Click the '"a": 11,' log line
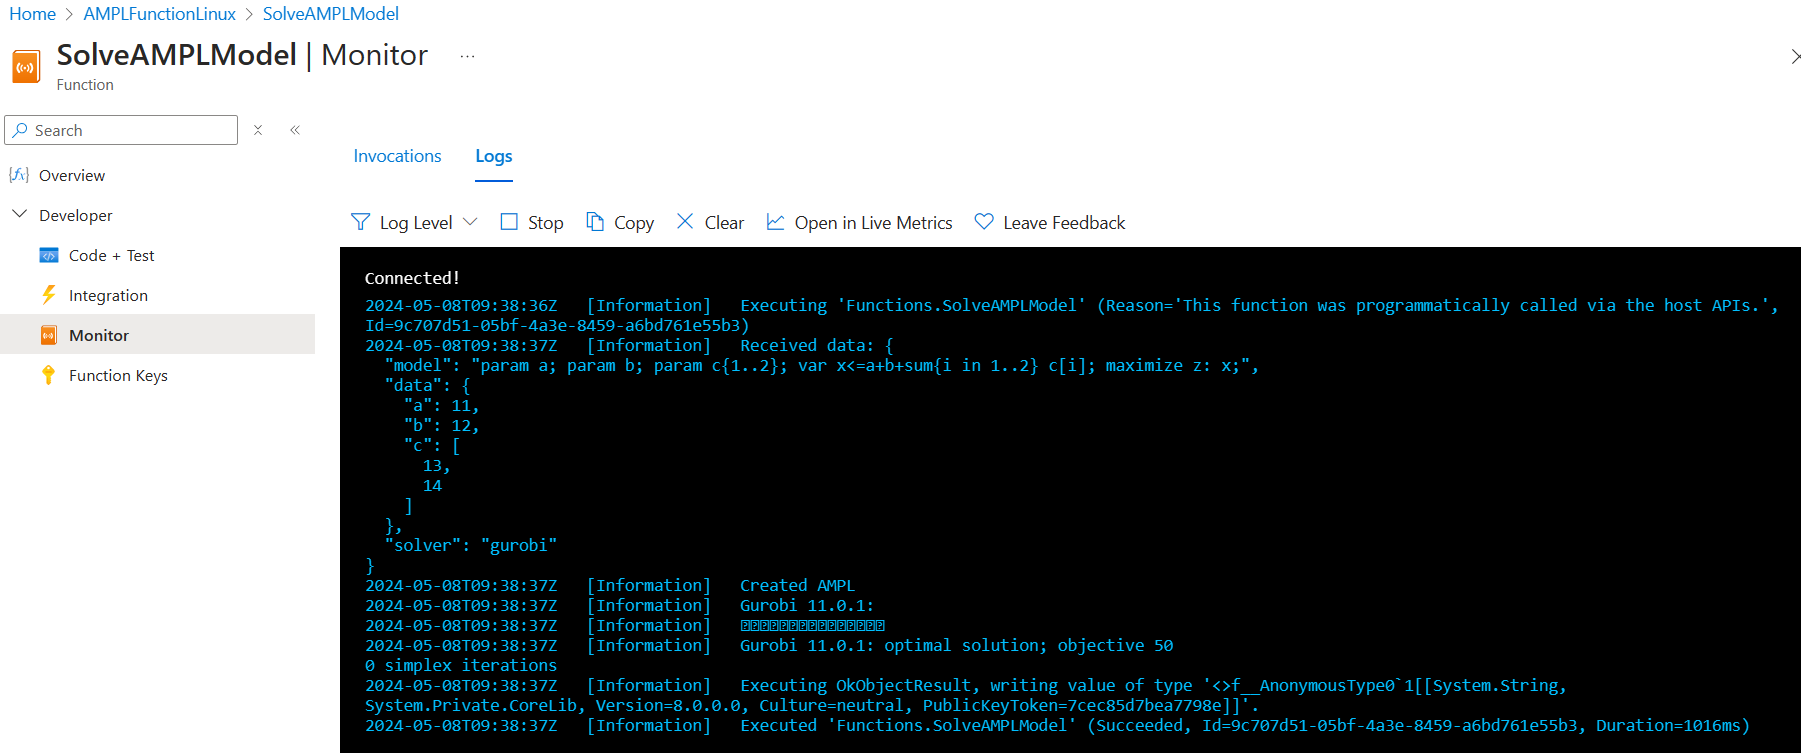1801x753 pixels. coord(441,406)
